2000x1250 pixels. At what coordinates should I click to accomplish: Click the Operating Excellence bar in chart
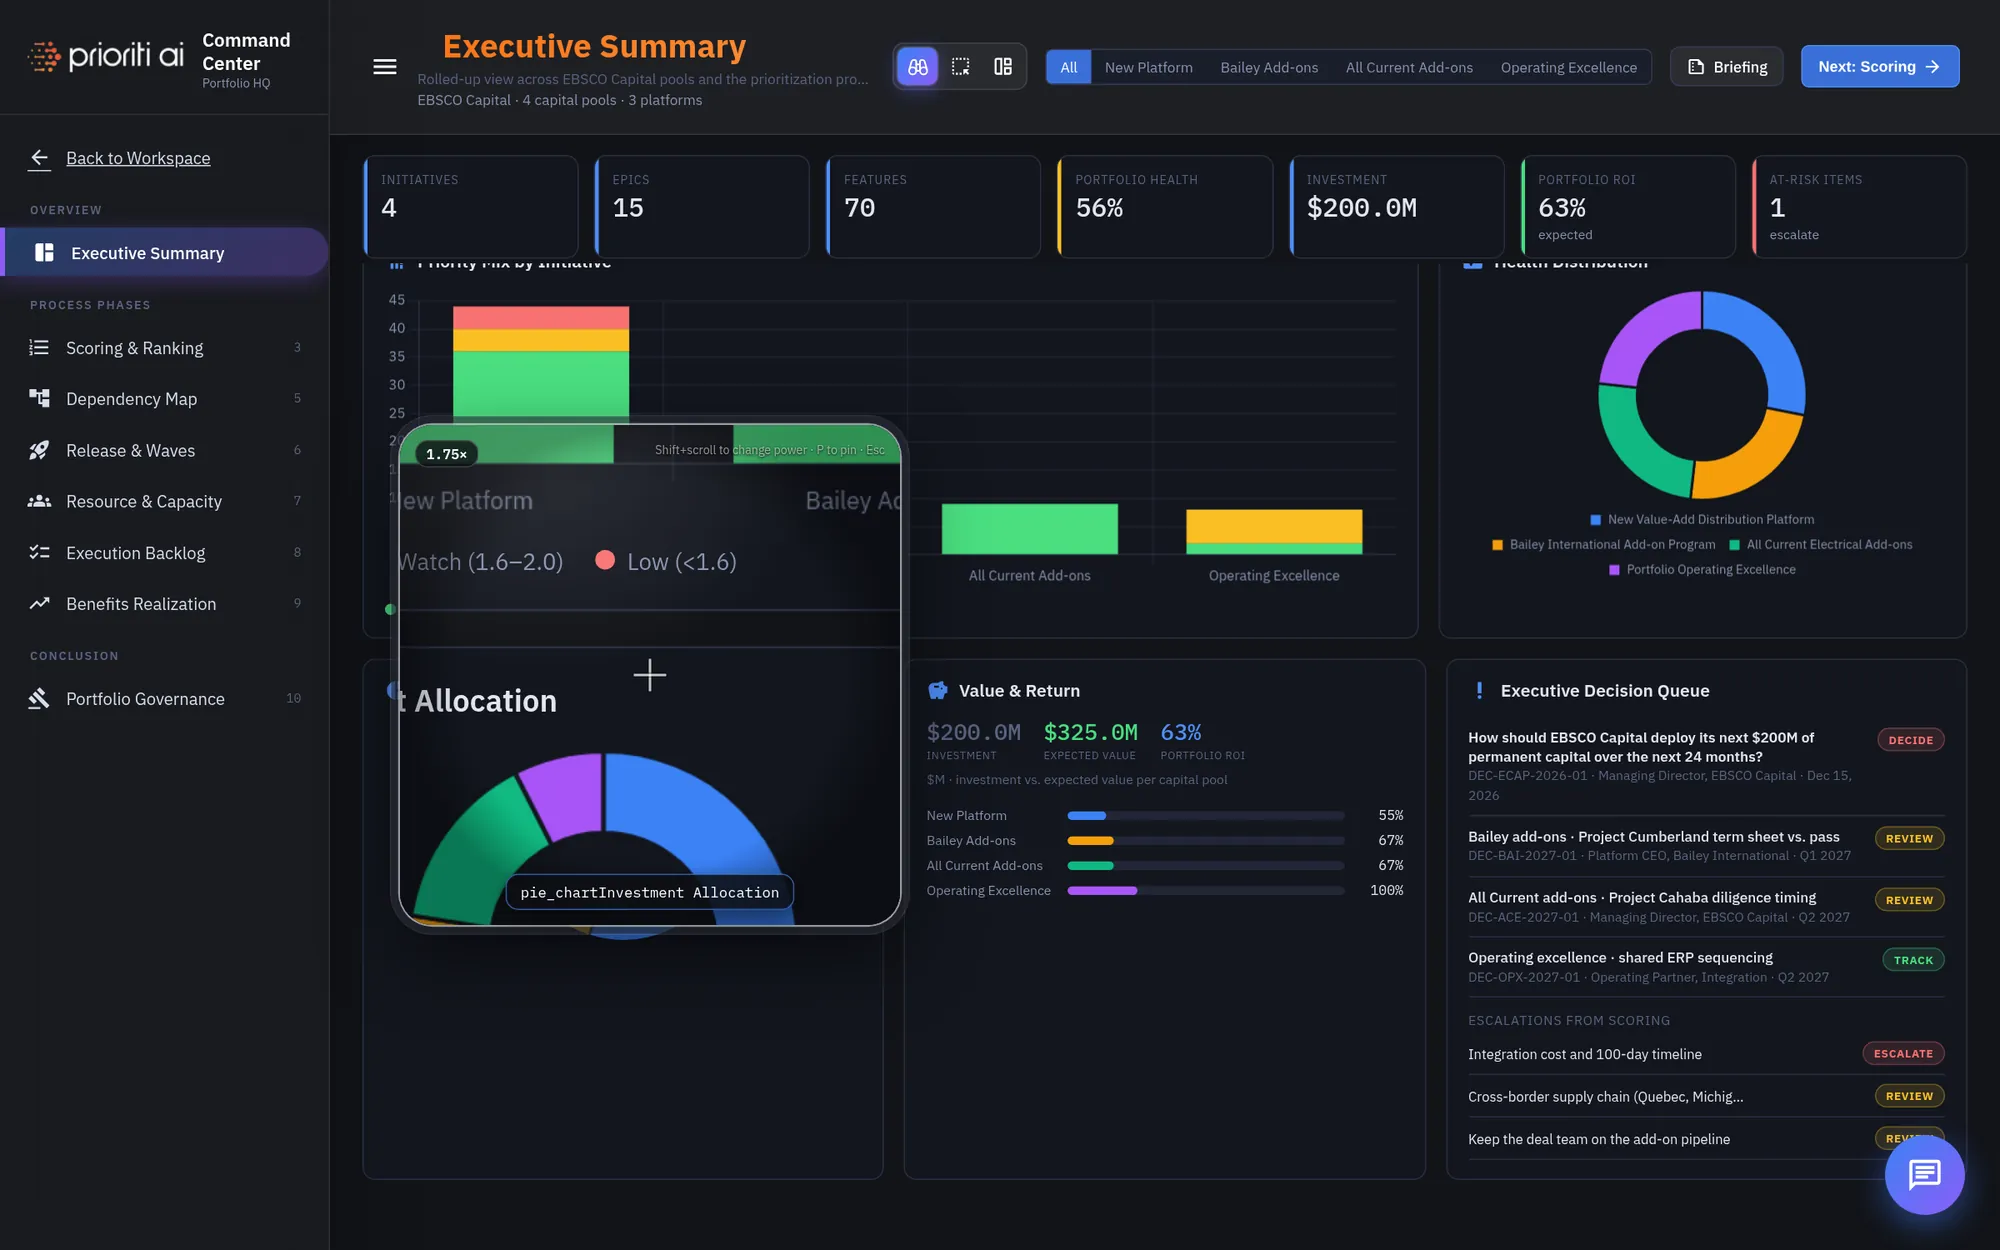point(1274,531)
